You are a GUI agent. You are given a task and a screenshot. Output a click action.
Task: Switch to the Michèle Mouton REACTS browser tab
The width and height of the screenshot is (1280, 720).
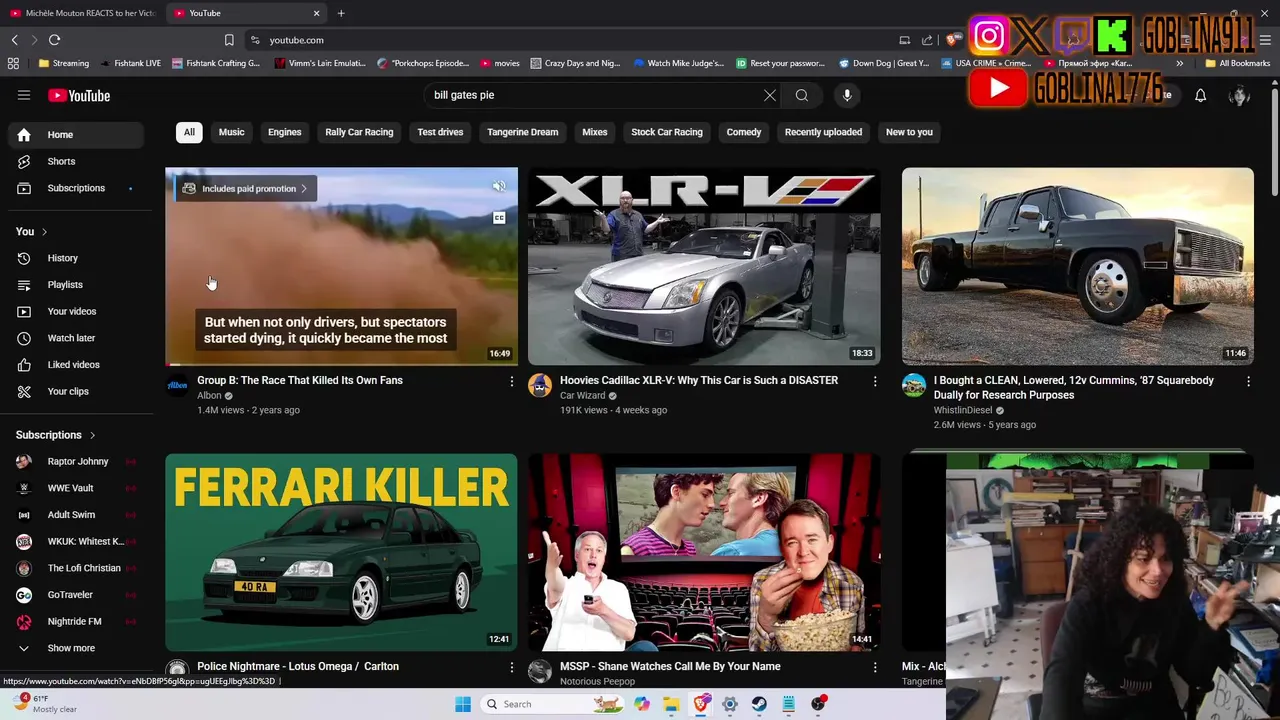(x=82, y=13)
